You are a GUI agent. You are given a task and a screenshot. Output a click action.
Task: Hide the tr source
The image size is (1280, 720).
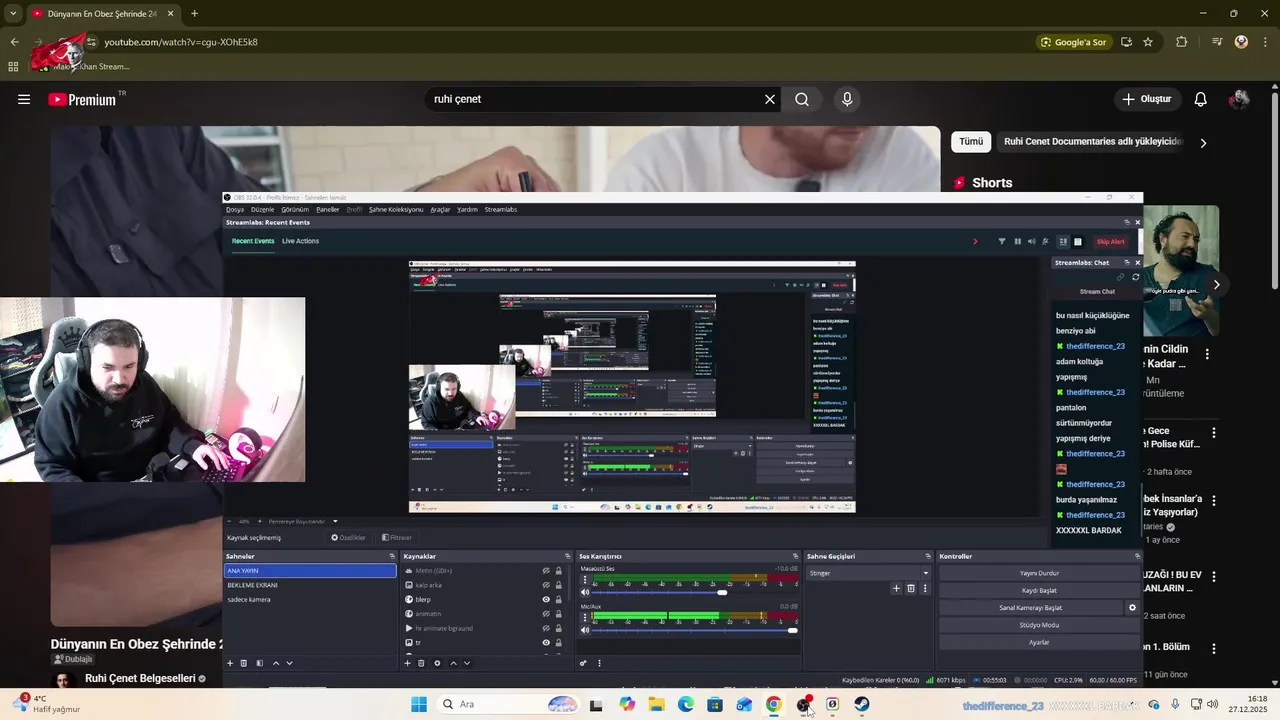[x=546, y=643]
